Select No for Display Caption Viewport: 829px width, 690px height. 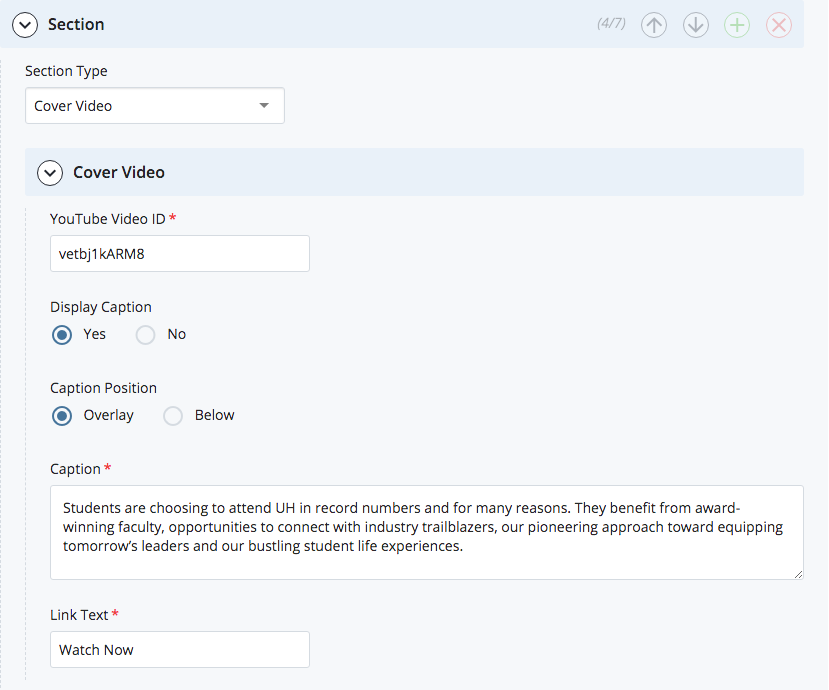click(x=145, y=335)
